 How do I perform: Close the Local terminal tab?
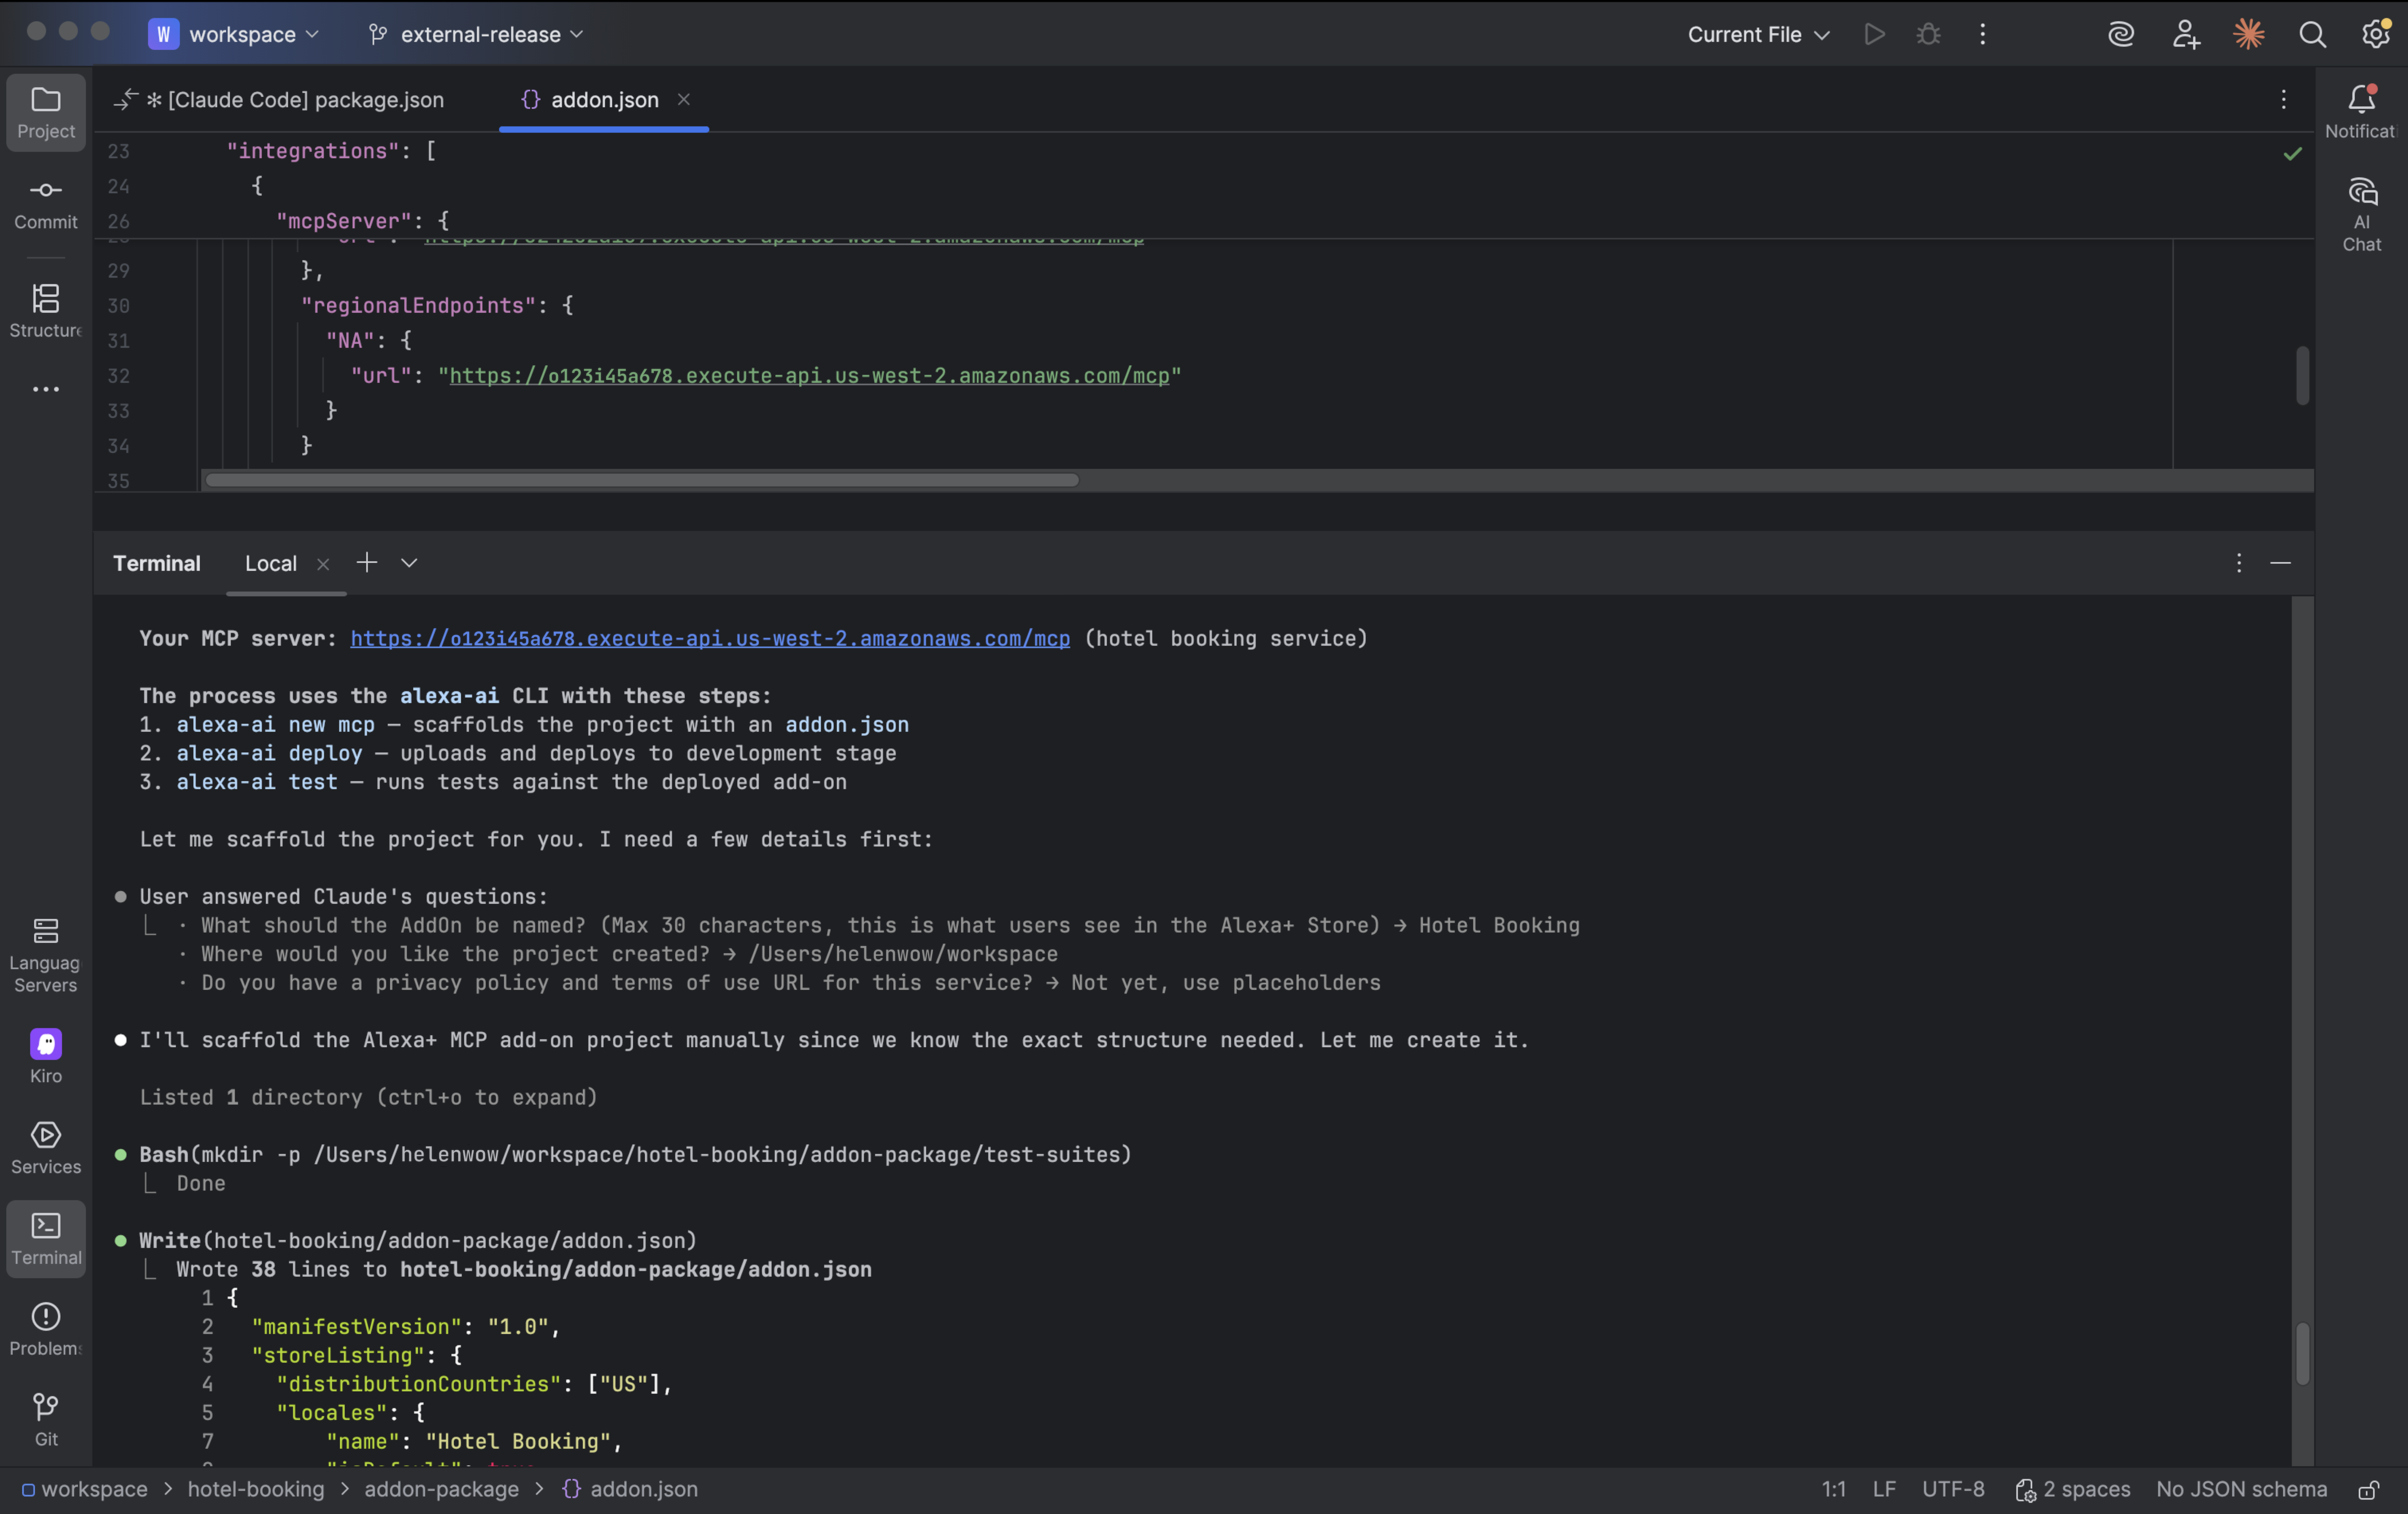point(323,564)
